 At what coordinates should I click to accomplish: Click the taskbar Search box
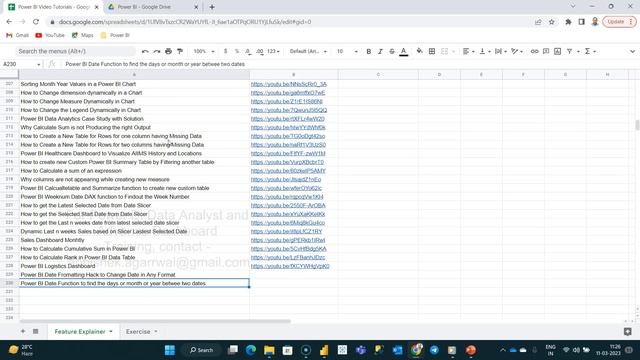[202, 350]
